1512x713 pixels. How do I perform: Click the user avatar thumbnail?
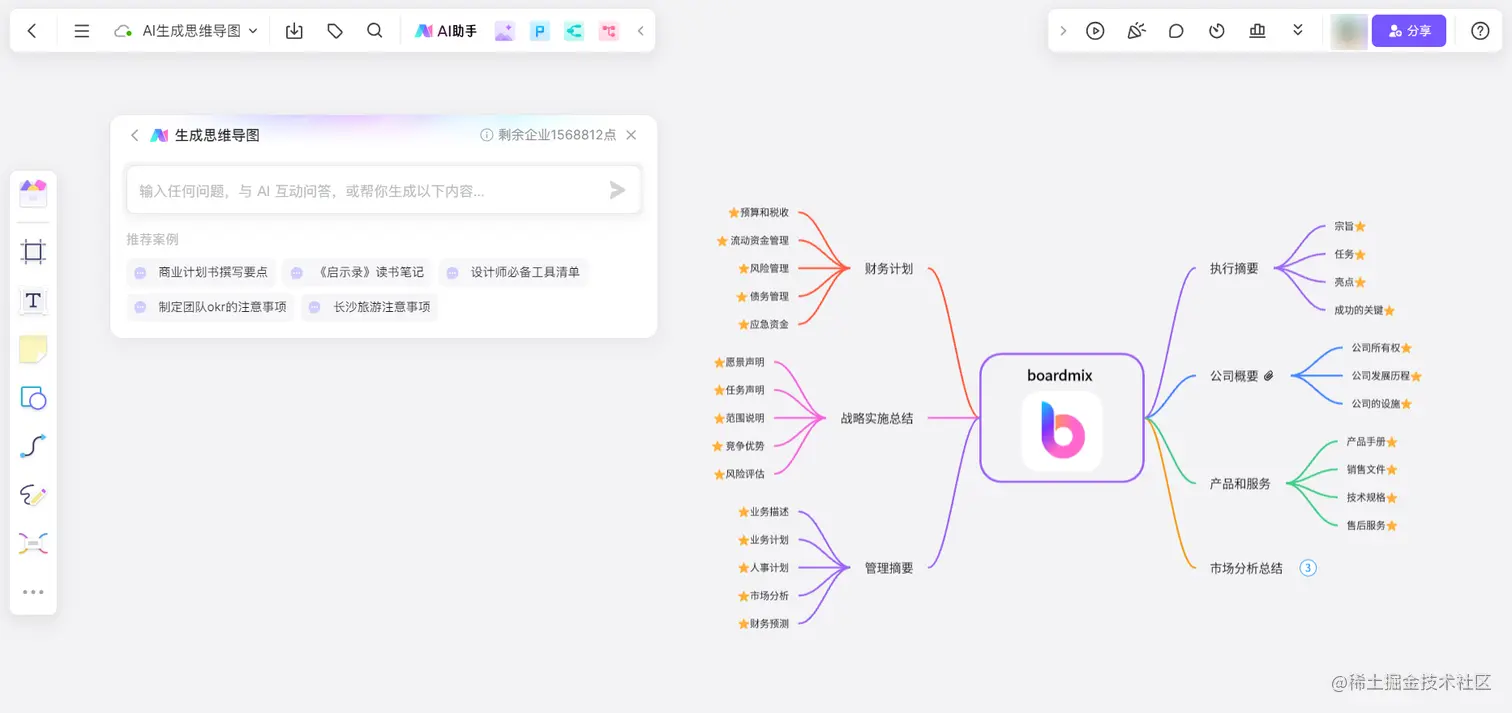(x=1349, y=31)
